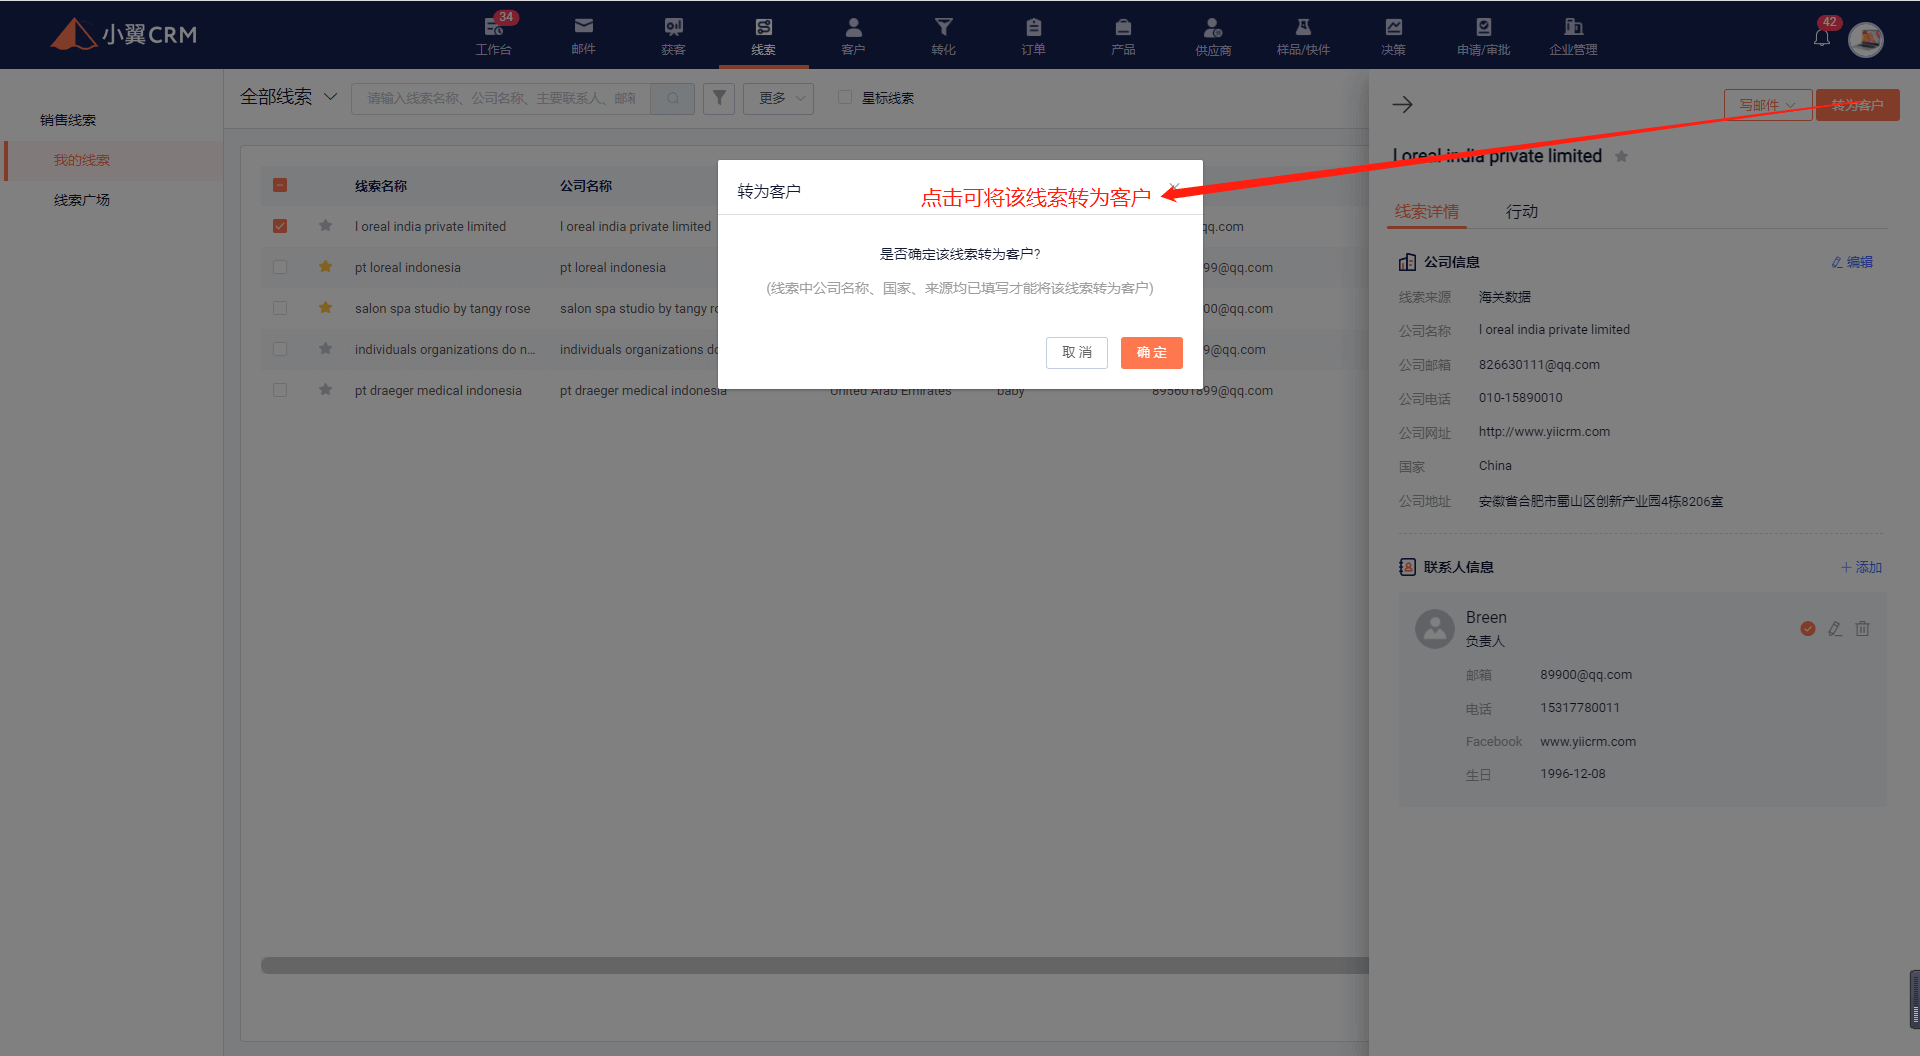1920x1056 pixels.
Task: Check the salon spa studio row checkbox
Action: 280,308
